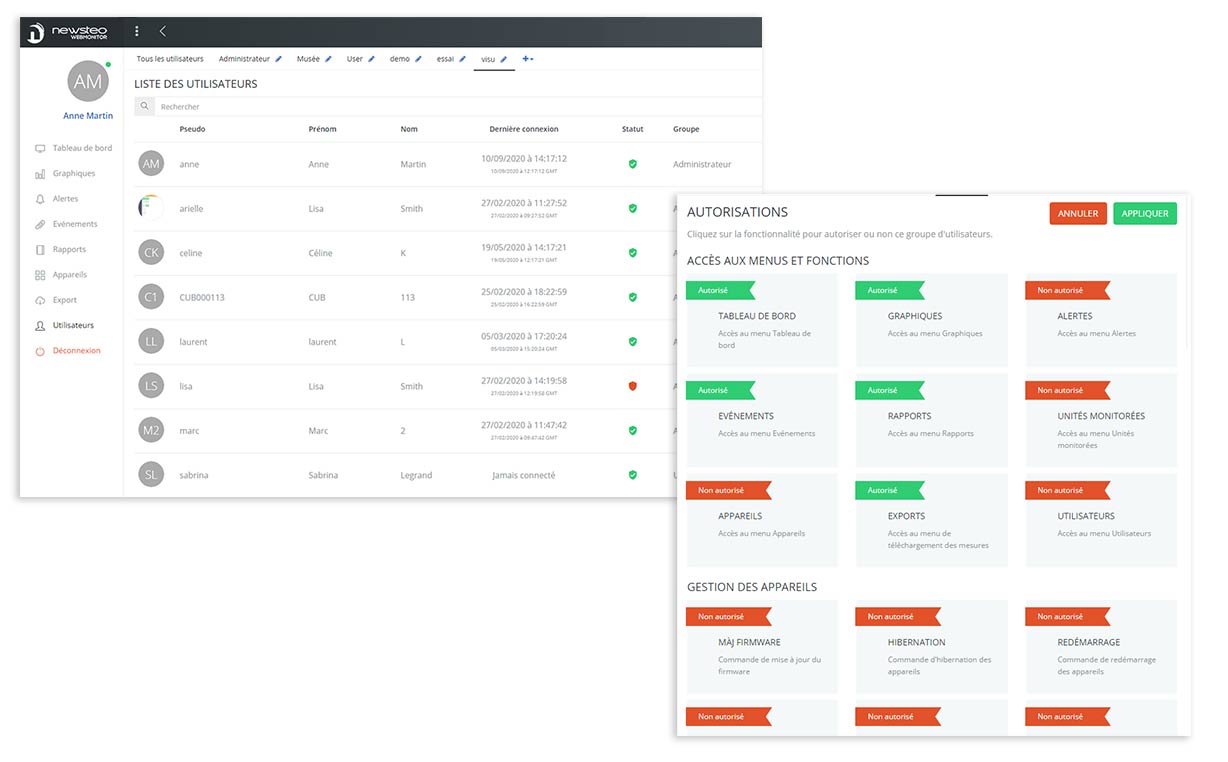This screenshot has width=1228, height=762.
Task: Click Administrateur group cell in anne row
Action: pyautogui.click(x=702, y=164)
